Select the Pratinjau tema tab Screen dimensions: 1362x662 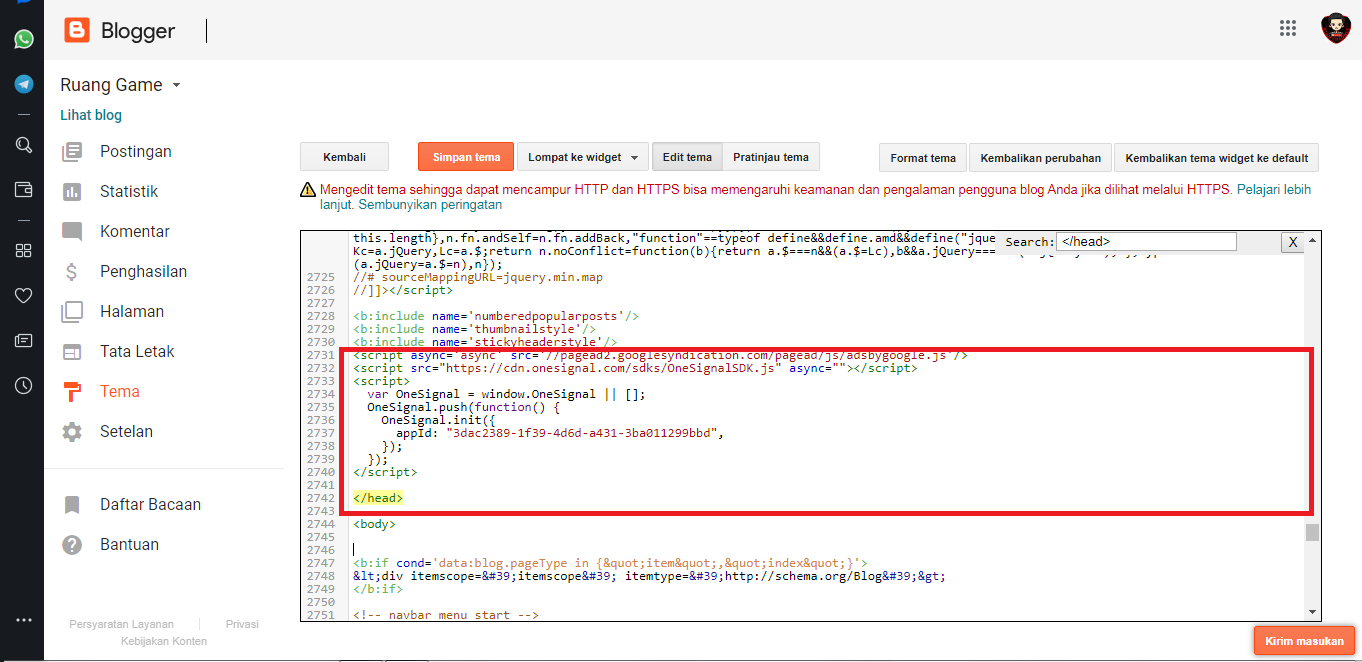[770, 157]
